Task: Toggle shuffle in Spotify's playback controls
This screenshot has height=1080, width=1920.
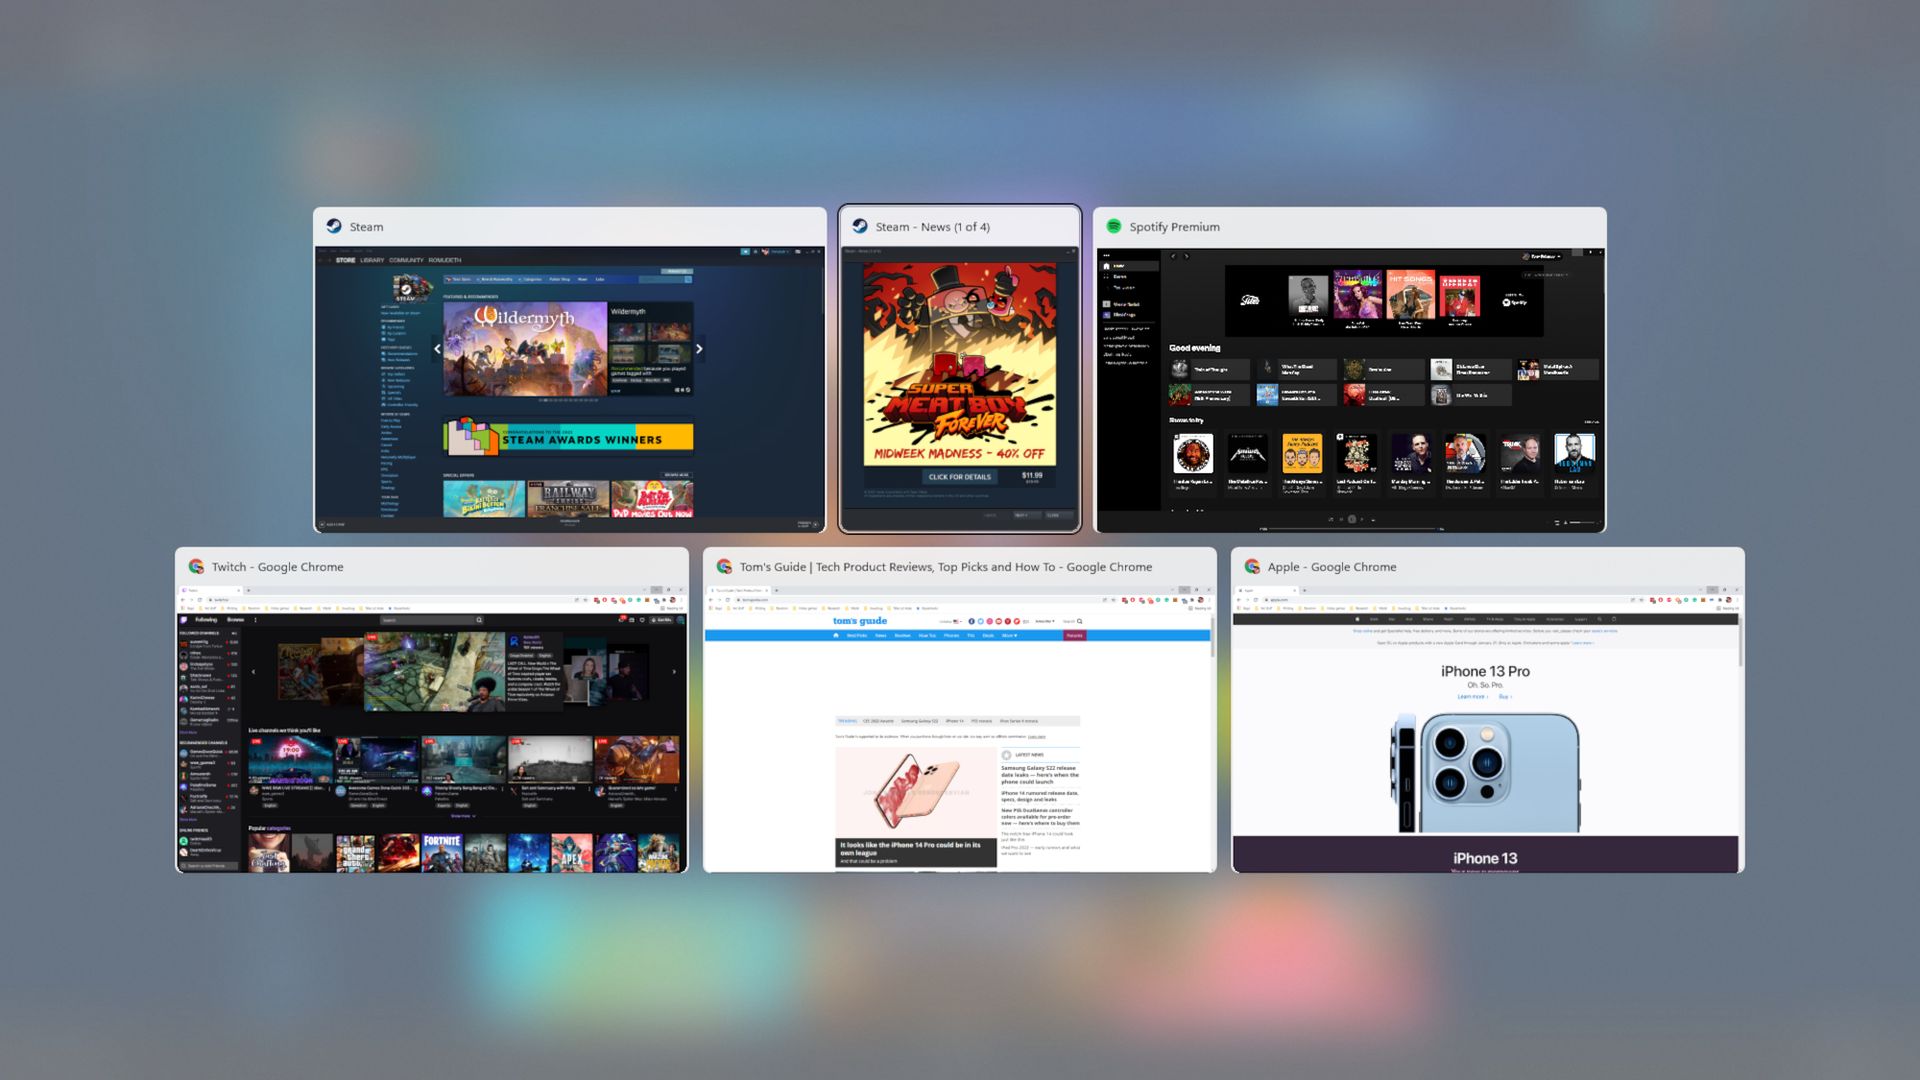Action: (x=1331, y=519)
